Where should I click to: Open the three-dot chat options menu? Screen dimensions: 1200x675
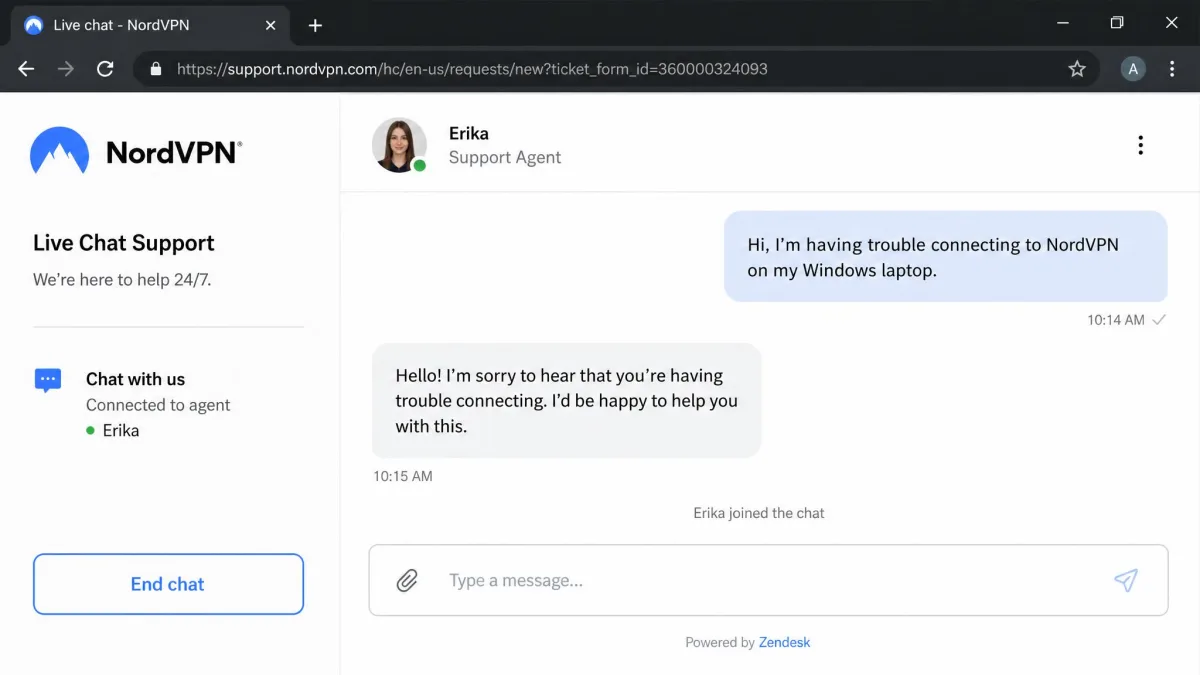(x=1140, y=145)
